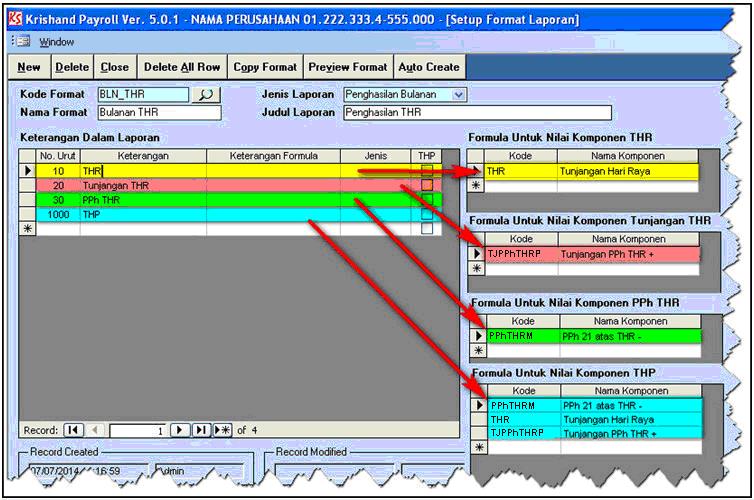Toggle THP checkbox for THR row

pyautogui.click(x=427, y=170)
